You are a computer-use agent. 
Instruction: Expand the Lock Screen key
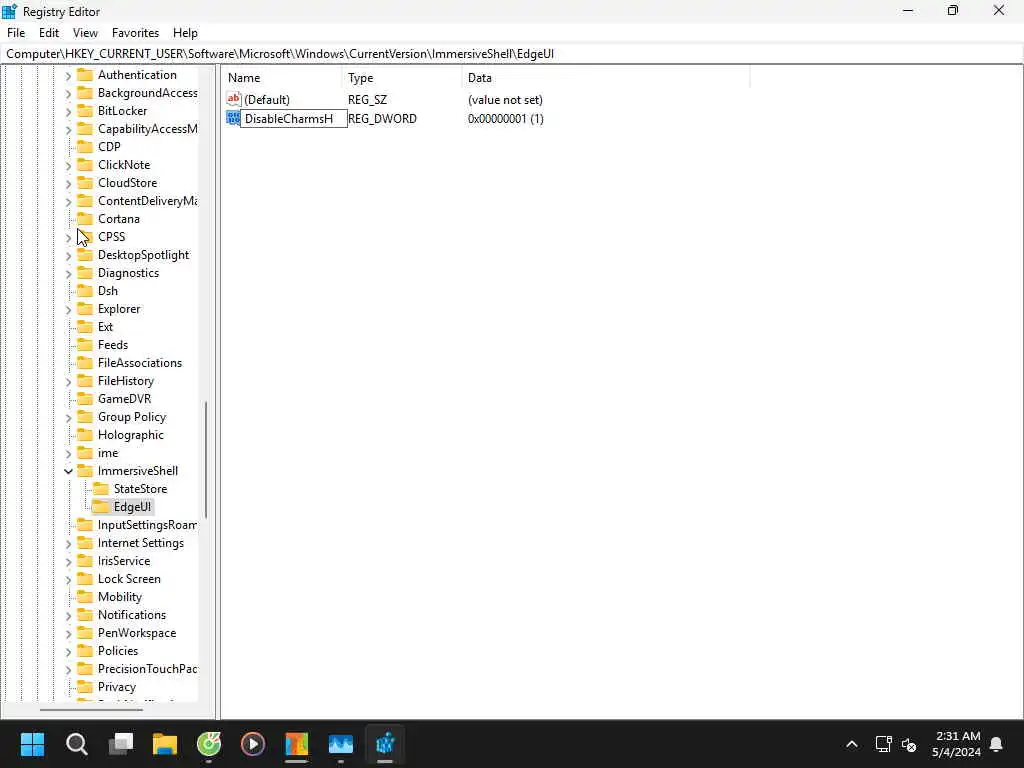point(69,579)
